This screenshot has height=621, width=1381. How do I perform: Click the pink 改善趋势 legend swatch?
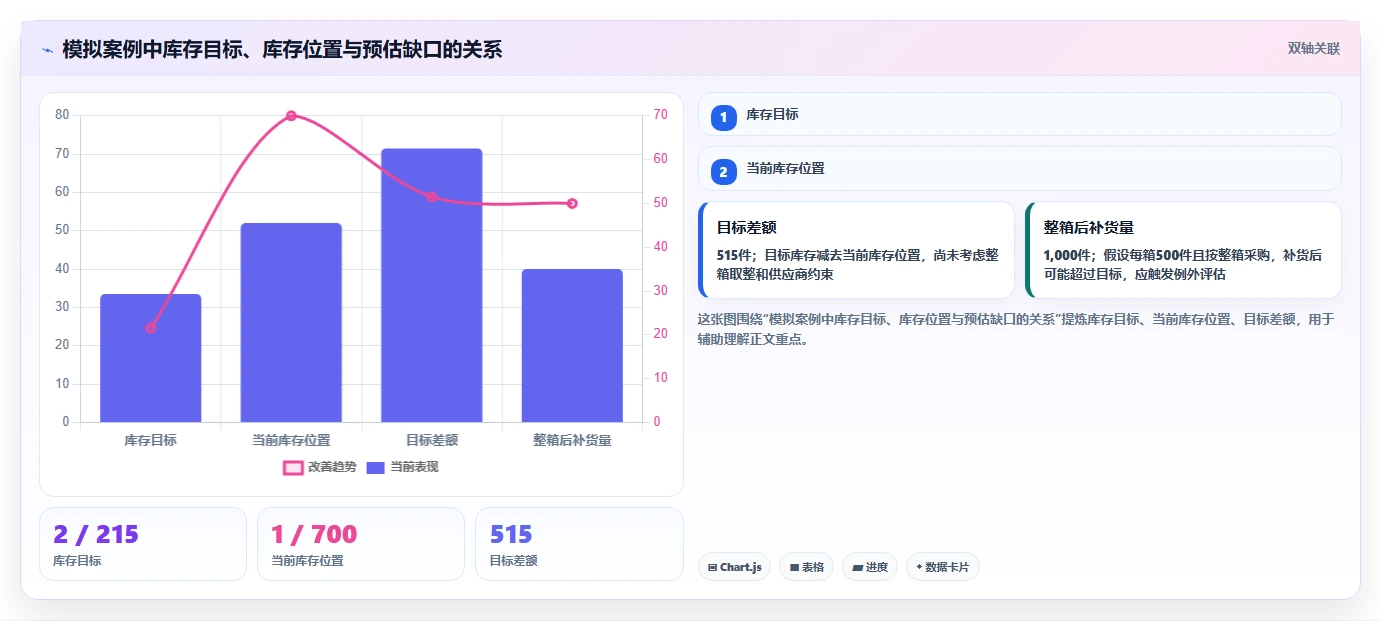coord(293,467)
